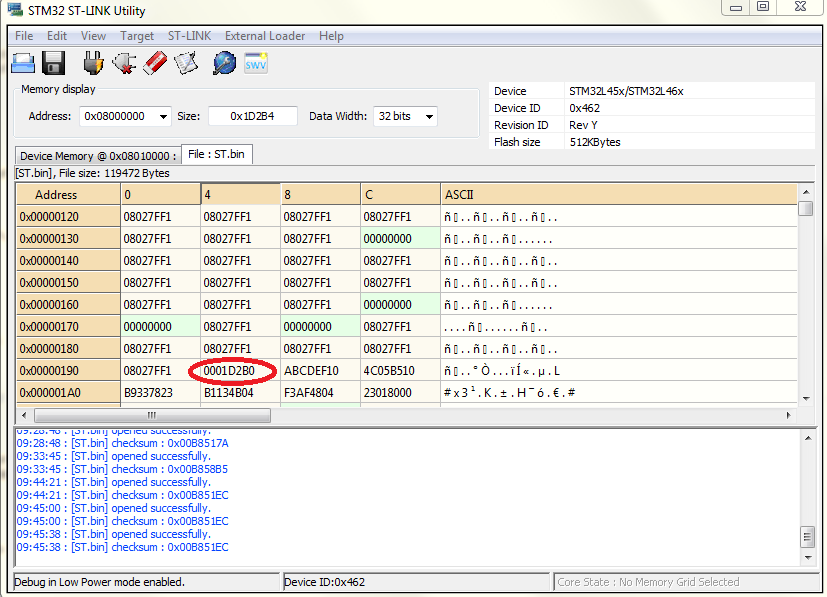Click the address row 0x00000130
827x597 pixels.
click(x=69, y=239)
